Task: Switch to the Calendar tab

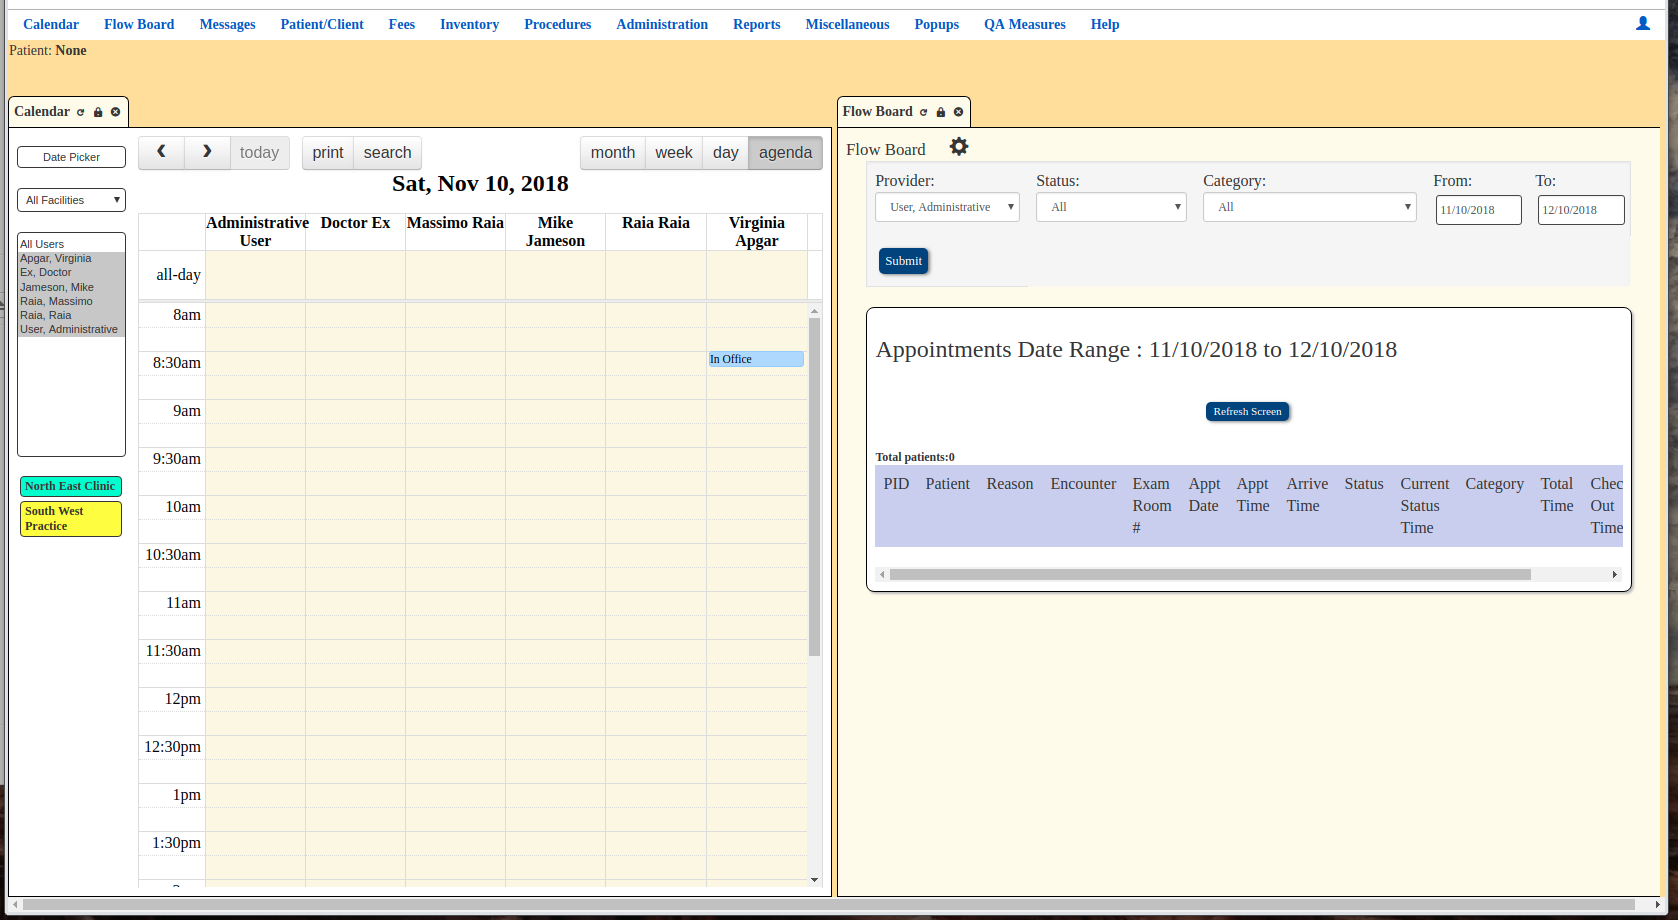Action: click(x=42, y=112)
